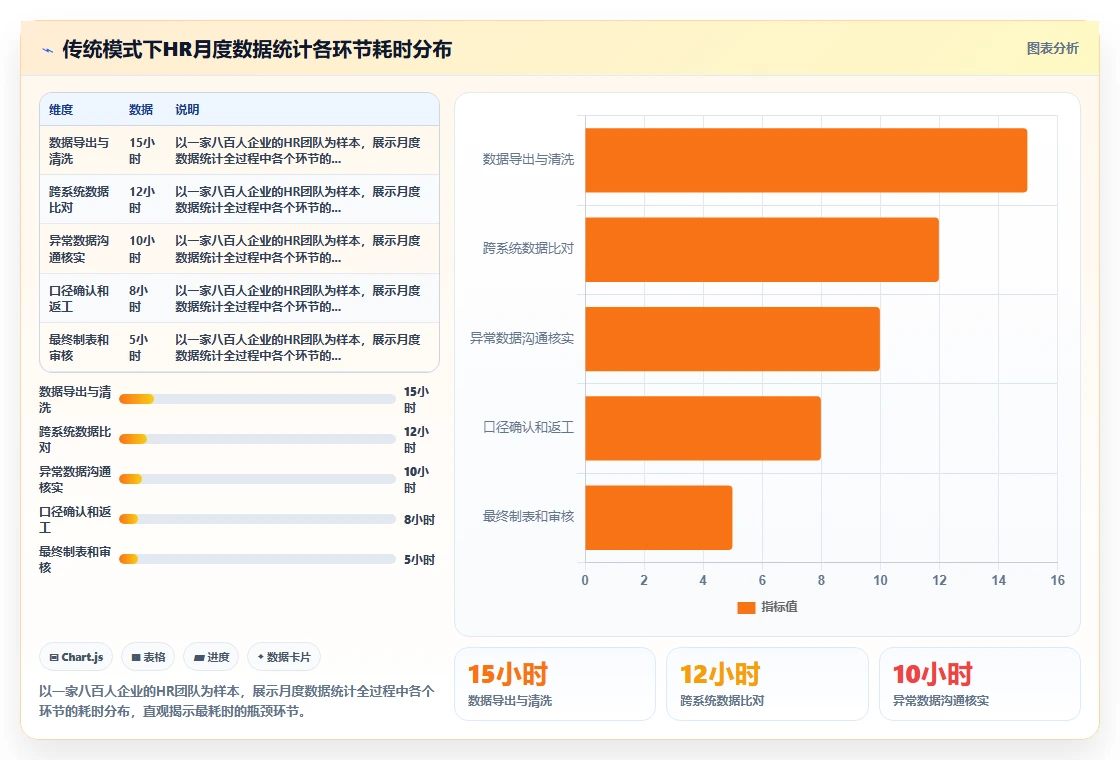Image resolution: width=1120 pixels, height=760 pixels.
Task: Click table dimension cell 异常数据沟通核实
Action: click(x=79, y=249)
